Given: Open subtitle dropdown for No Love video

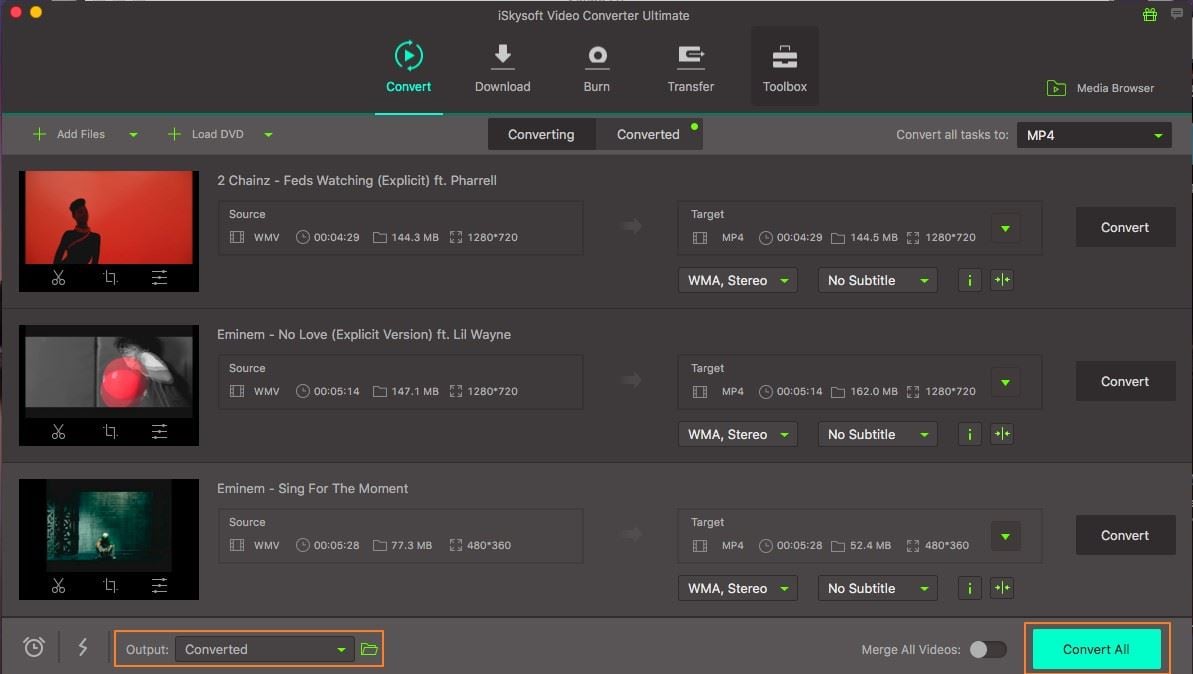Looking at the screenshot, I should 877,434.
